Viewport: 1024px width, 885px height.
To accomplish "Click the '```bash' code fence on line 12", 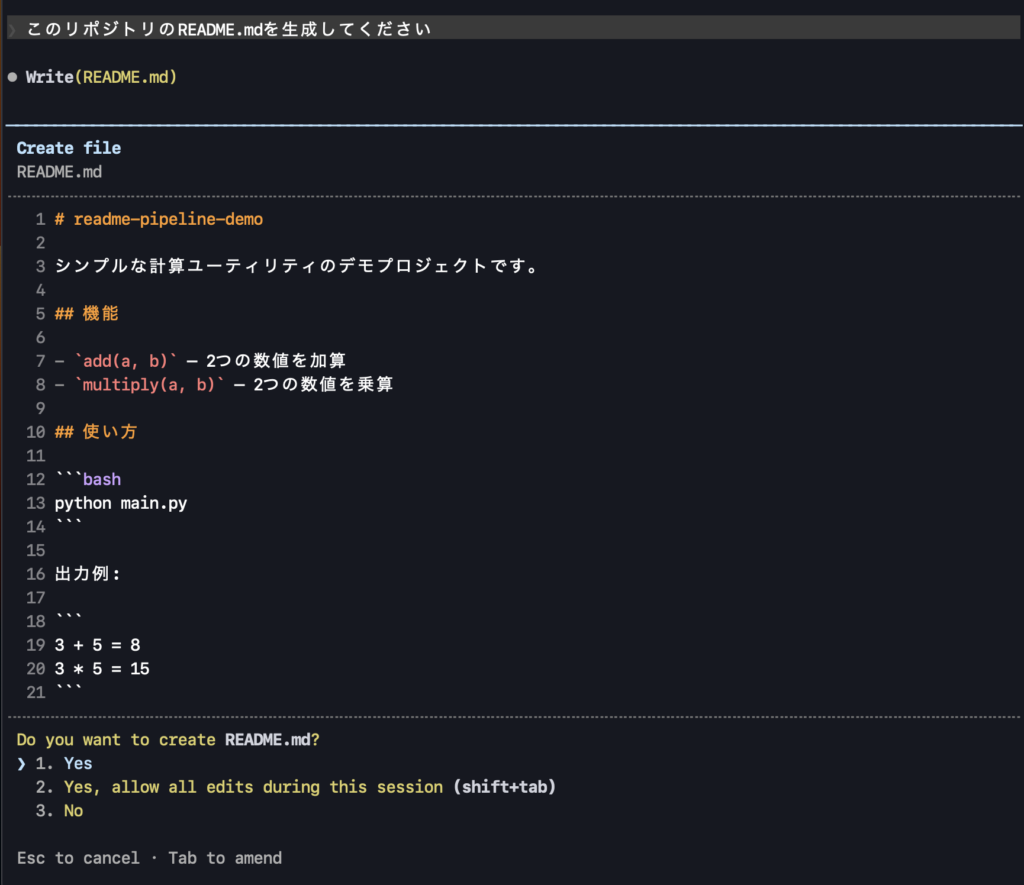I will click(x=88, y=479).
